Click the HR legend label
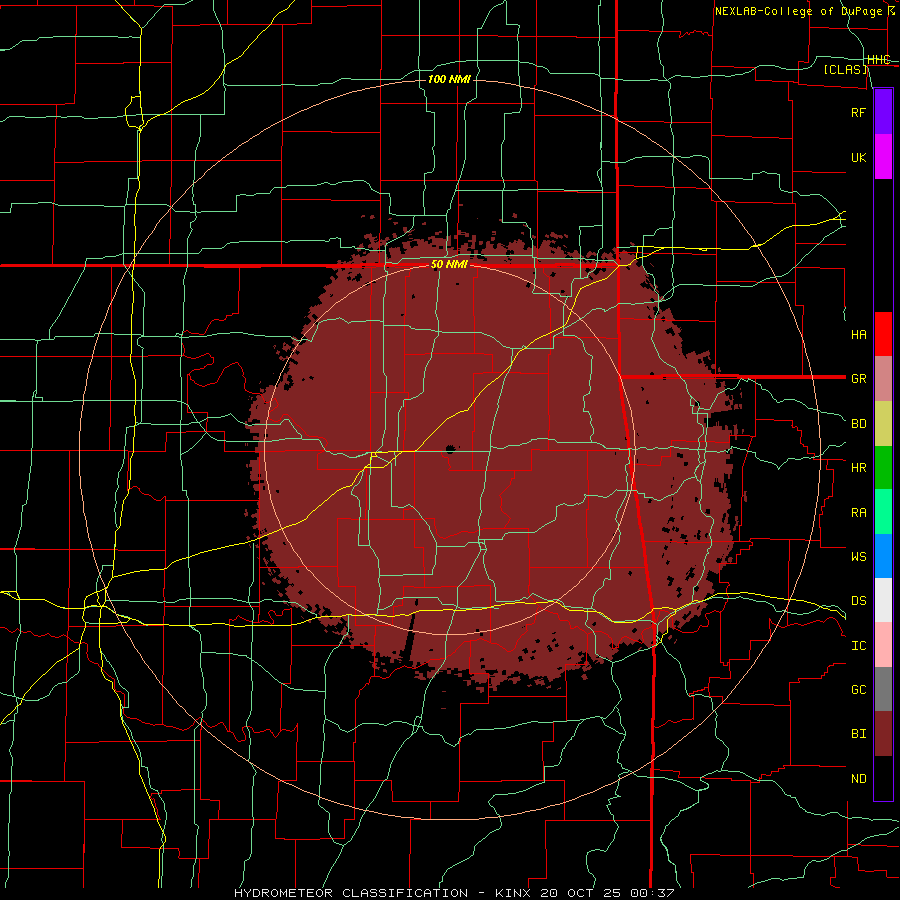Screen dimensions: 900x900 [x=858, y=468]
